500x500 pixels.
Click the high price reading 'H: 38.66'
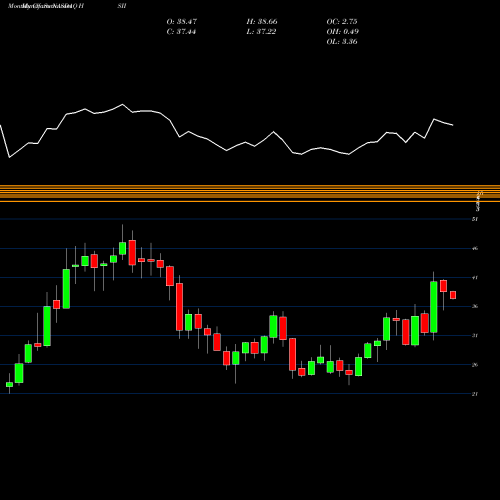pyautogui.click(x=262, y=22)
